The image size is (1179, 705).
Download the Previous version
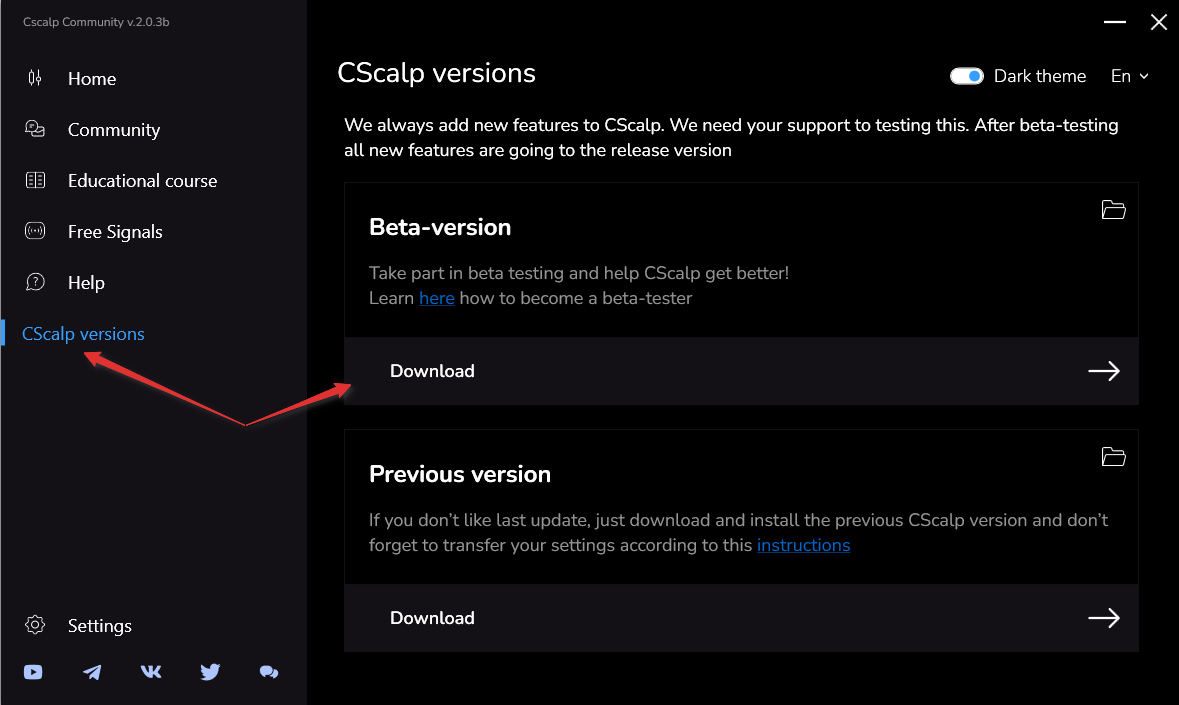[x=741, y=618]
